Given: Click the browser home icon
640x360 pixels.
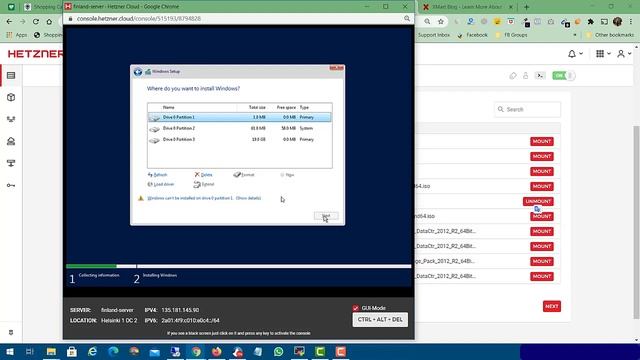Looking at the screenshot, I should point(49,22).
